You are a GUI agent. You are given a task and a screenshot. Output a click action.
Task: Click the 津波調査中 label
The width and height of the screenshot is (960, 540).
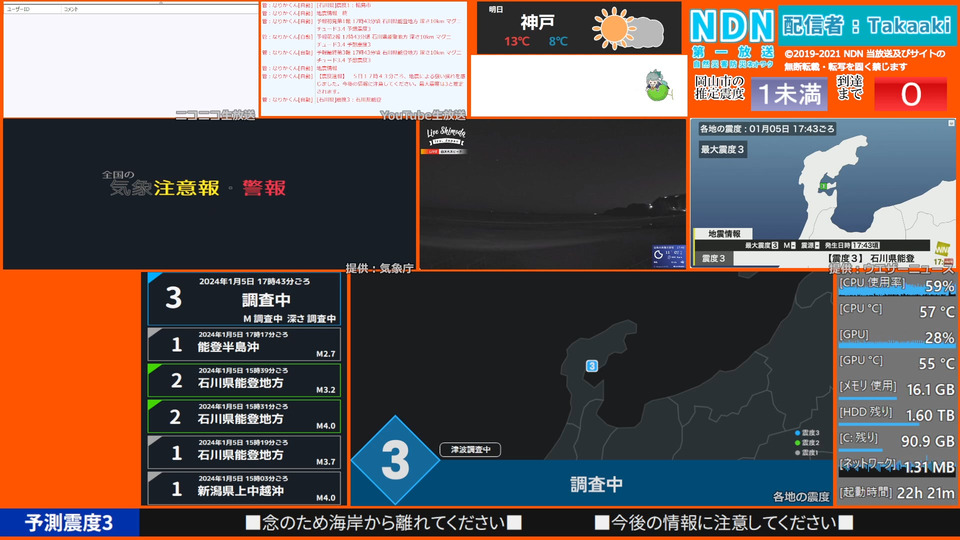pos(470,449)
